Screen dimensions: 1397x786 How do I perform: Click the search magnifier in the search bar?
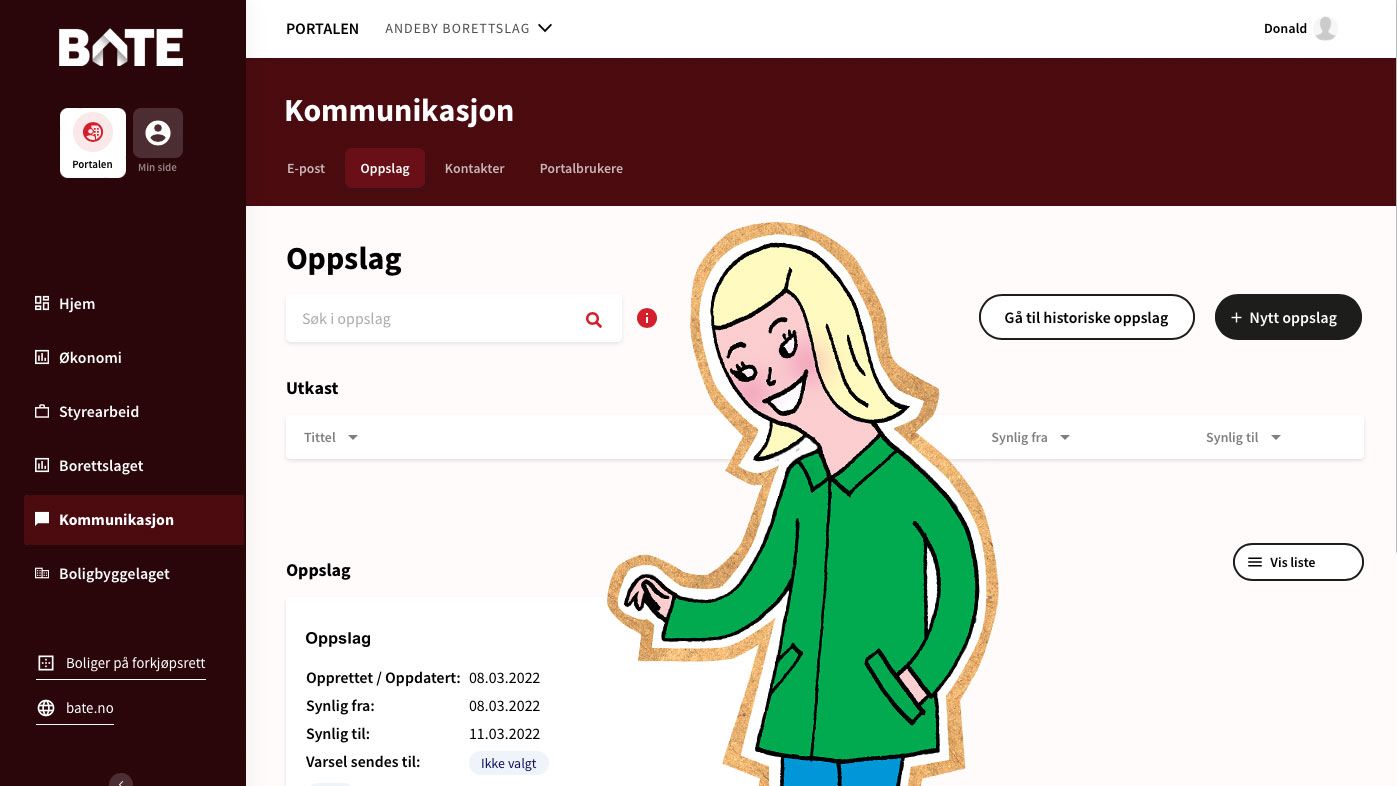[x=593, y=319]
